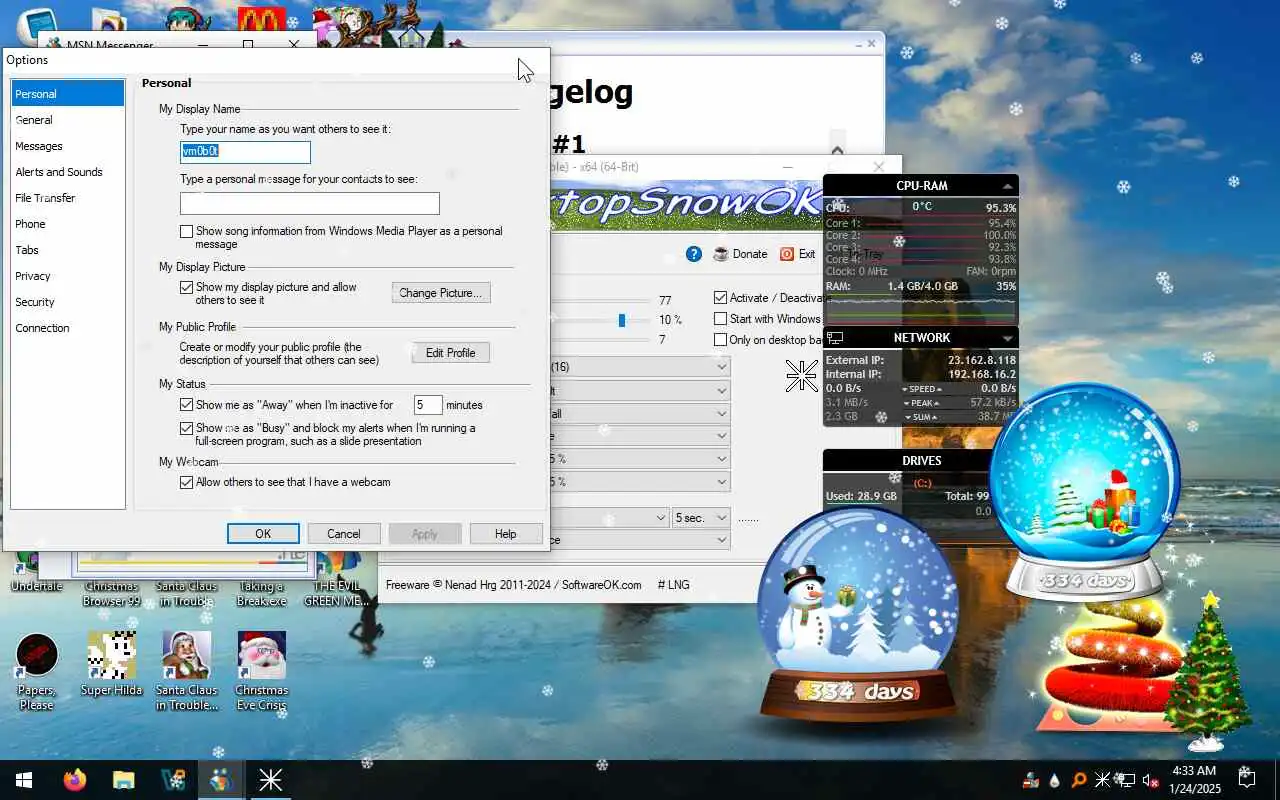The image size is (1280, 800).
Task: Click the McDonald's desktop icon at top
Action: point(261,20)
